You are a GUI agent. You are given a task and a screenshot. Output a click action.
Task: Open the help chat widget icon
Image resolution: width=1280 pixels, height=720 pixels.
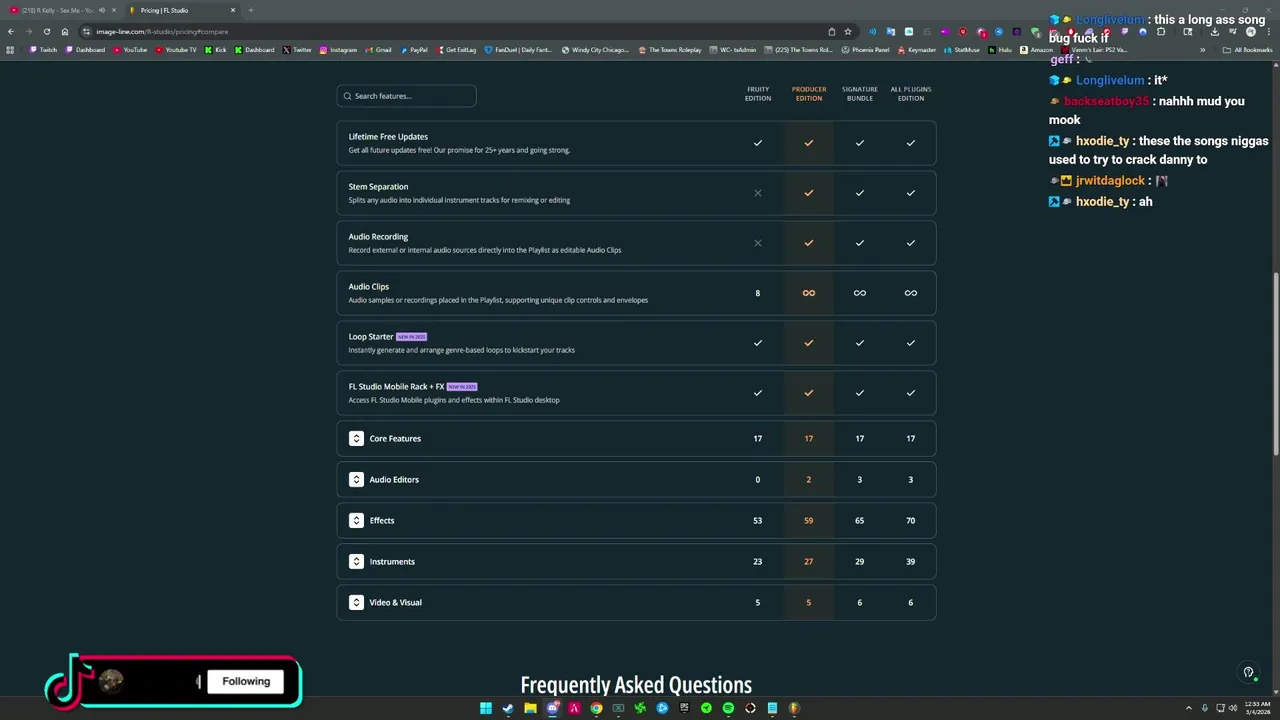coord(1248,673)
